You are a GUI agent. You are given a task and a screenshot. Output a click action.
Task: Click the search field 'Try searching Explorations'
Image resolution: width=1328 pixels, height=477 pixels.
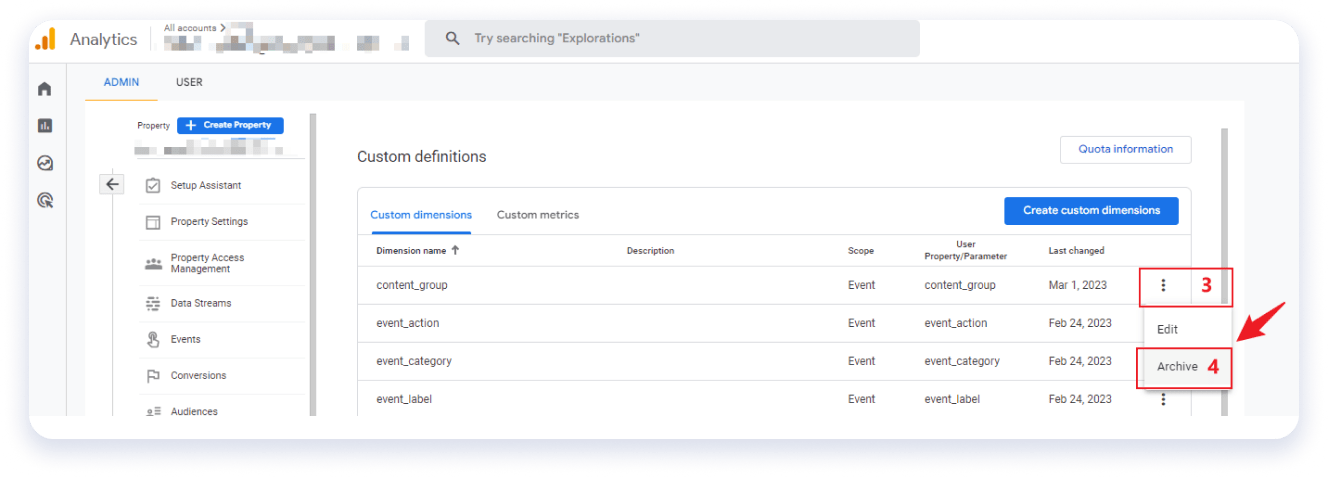pyautogui.click(x=671, y=38)
